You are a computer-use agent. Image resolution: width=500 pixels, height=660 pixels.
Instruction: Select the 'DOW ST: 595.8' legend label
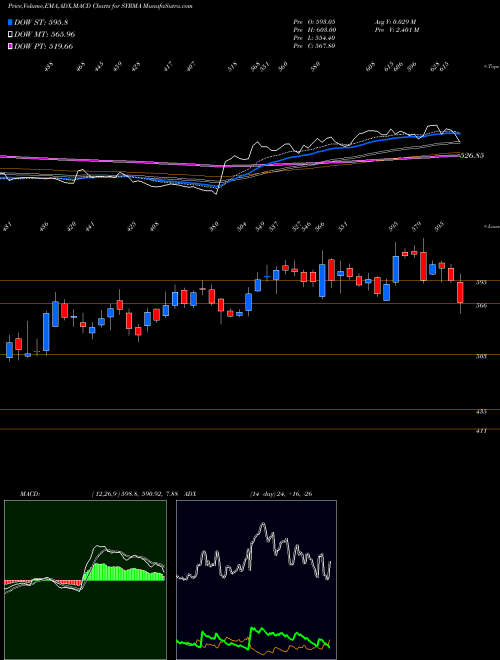pos(41,22)
